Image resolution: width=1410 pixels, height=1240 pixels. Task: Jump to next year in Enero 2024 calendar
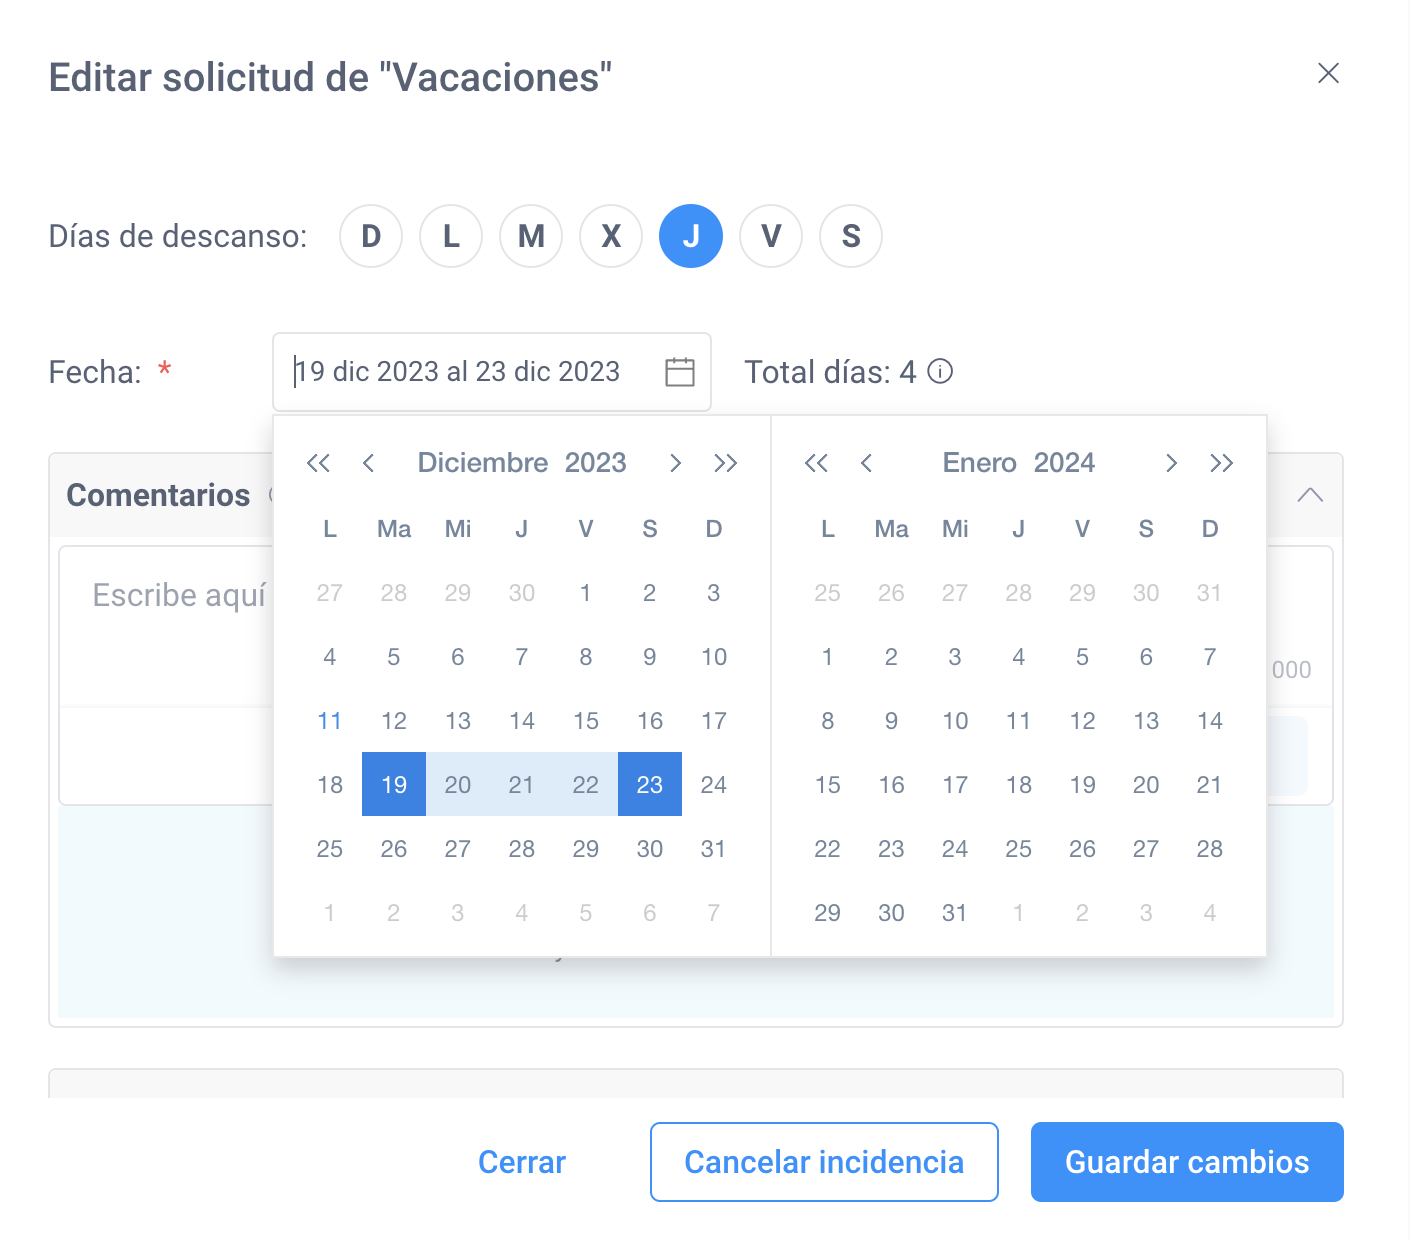pyautogui.click(x=1221, y=463)
